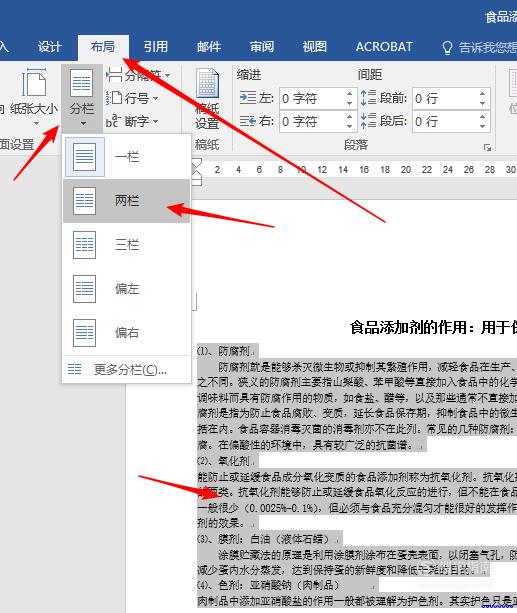The image size is (517, 613).
Task: Decrease 段后 spacing with down stepper
Action: tap(483, 126)
